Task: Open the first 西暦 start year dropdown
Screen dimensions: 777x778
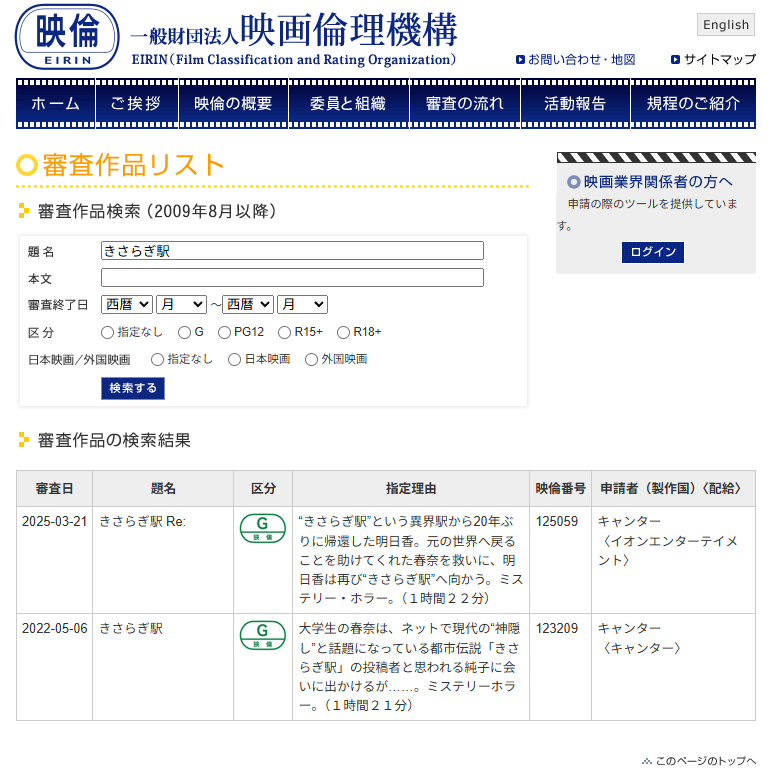Action: point(127,304)
